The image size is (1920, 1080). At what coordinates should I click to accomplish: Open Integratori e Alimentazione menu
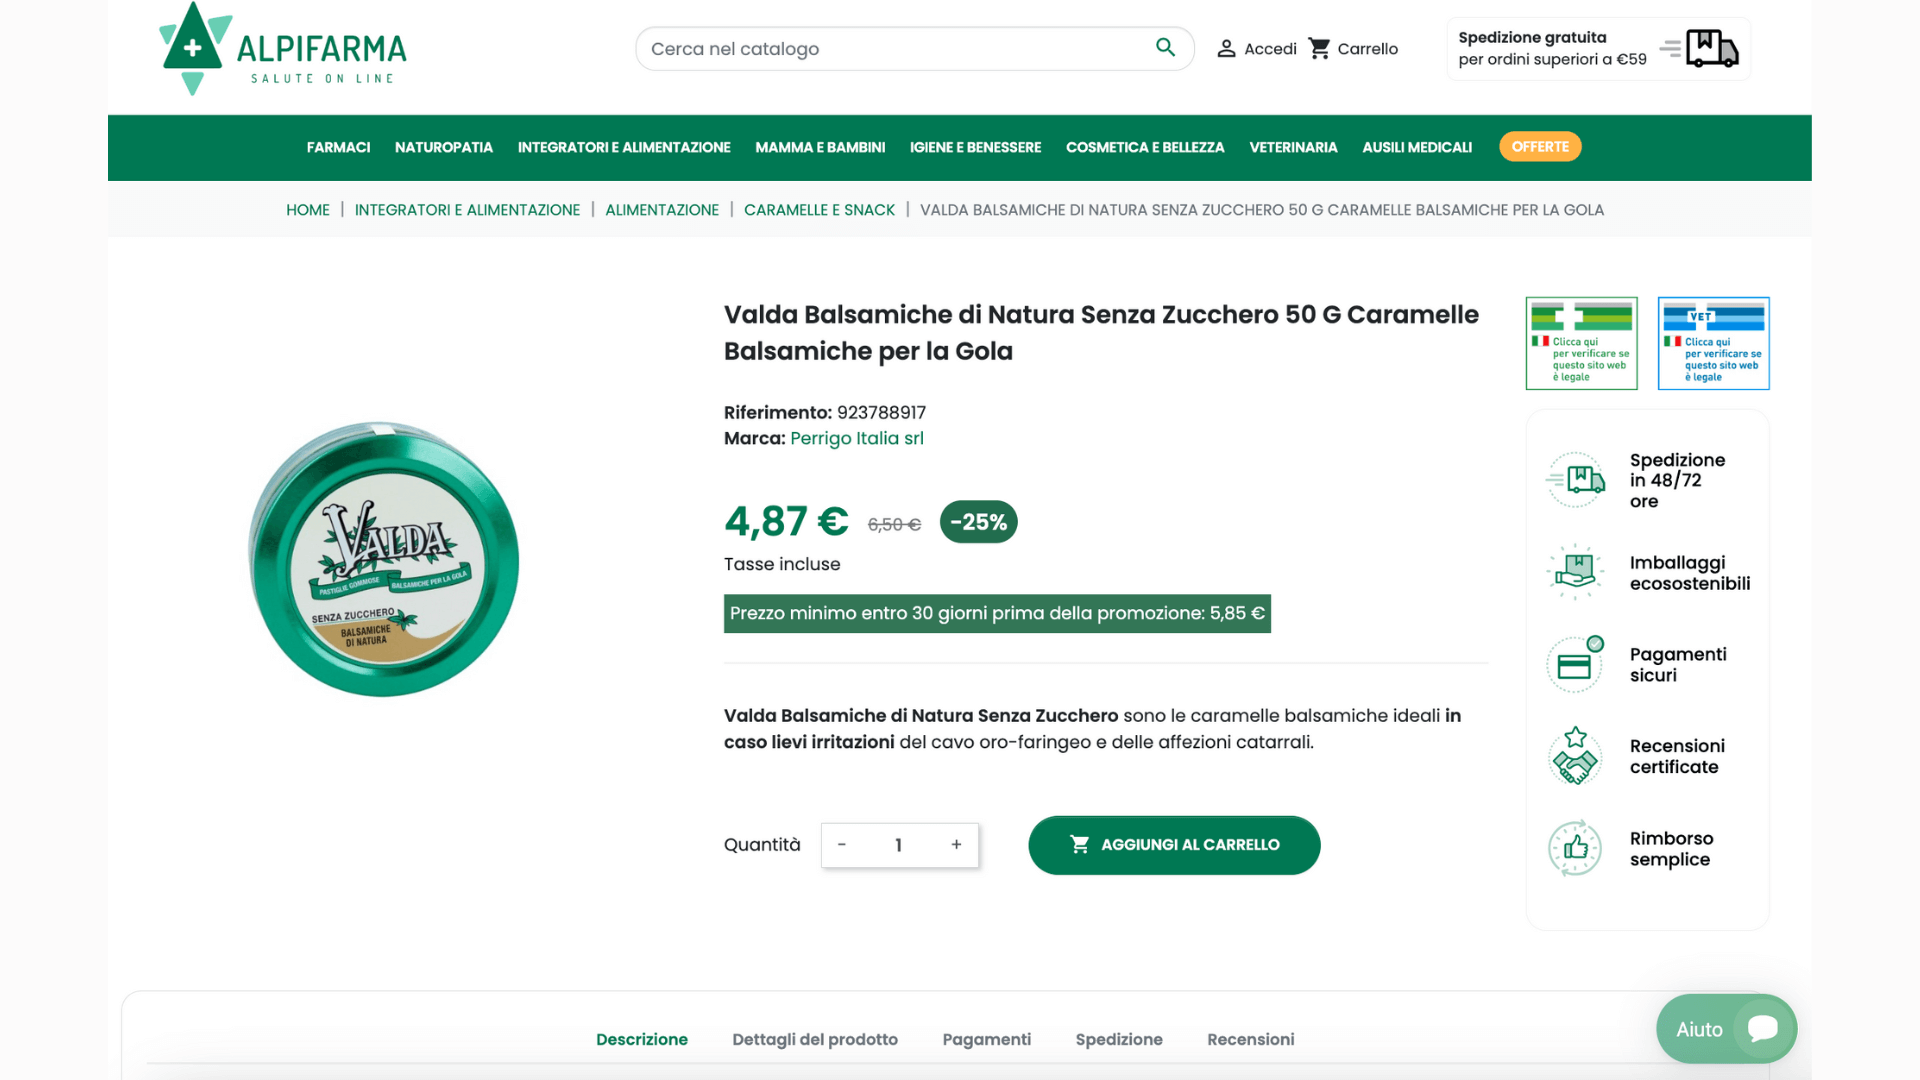coord(624,147)
